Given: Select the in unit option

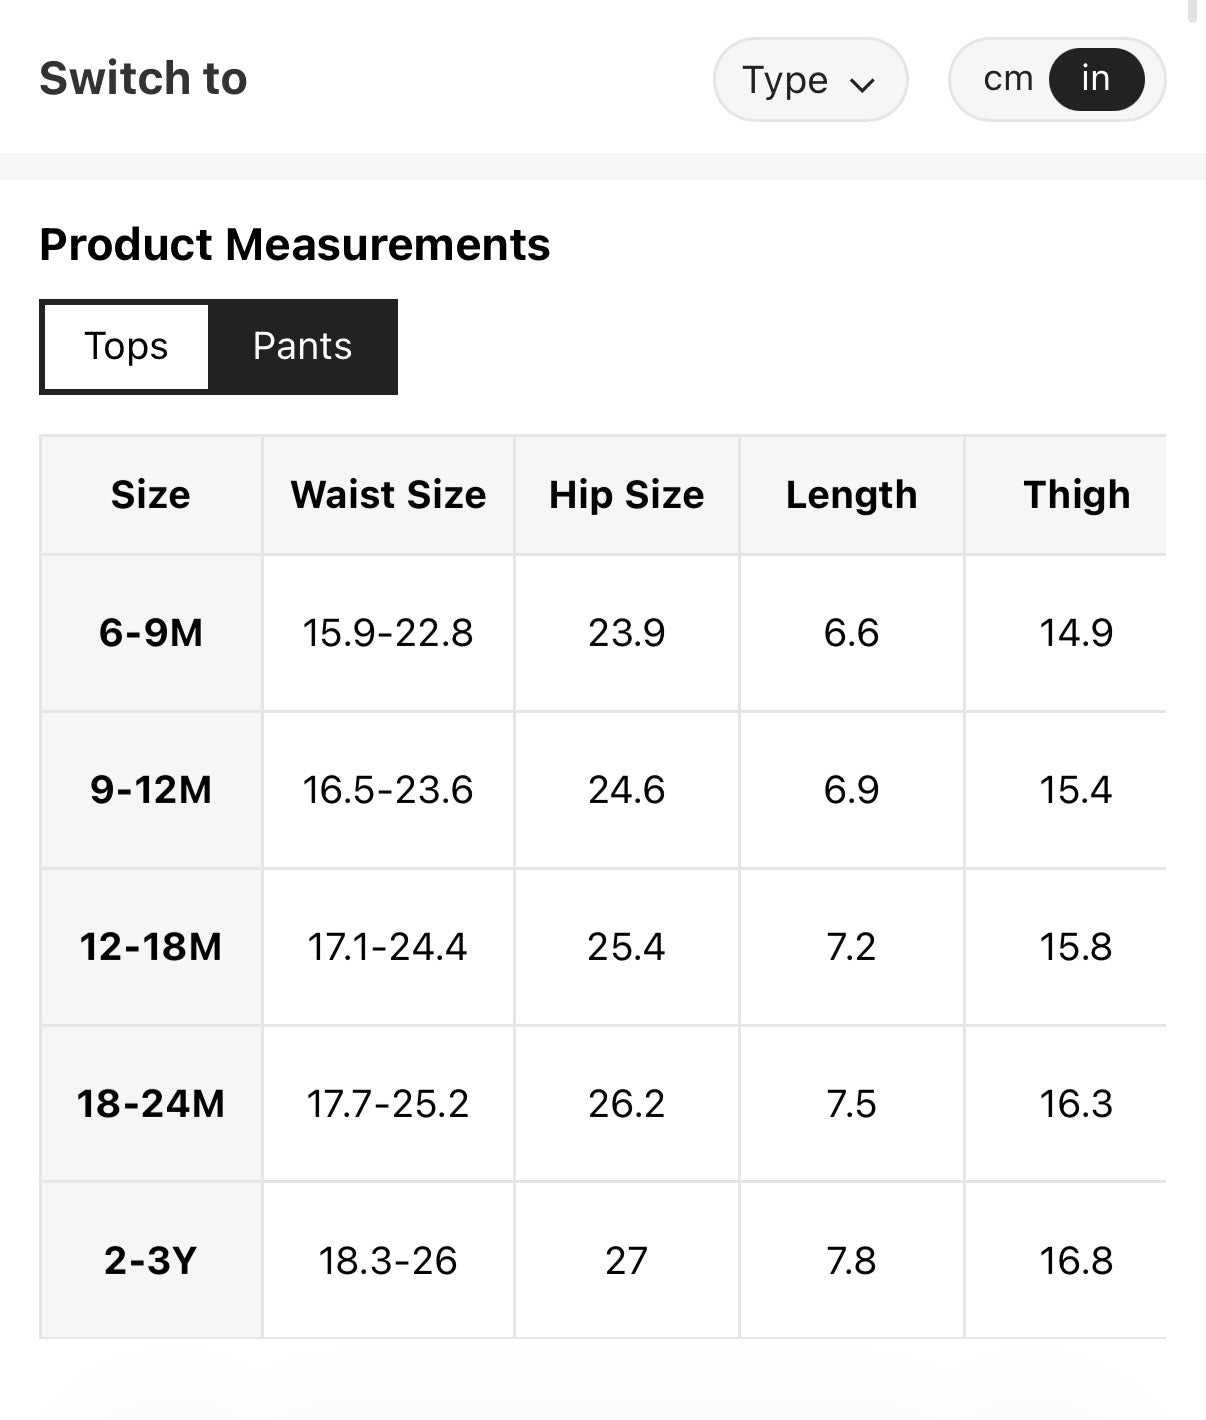Looking at the screenshot, I should [1094, 78].
